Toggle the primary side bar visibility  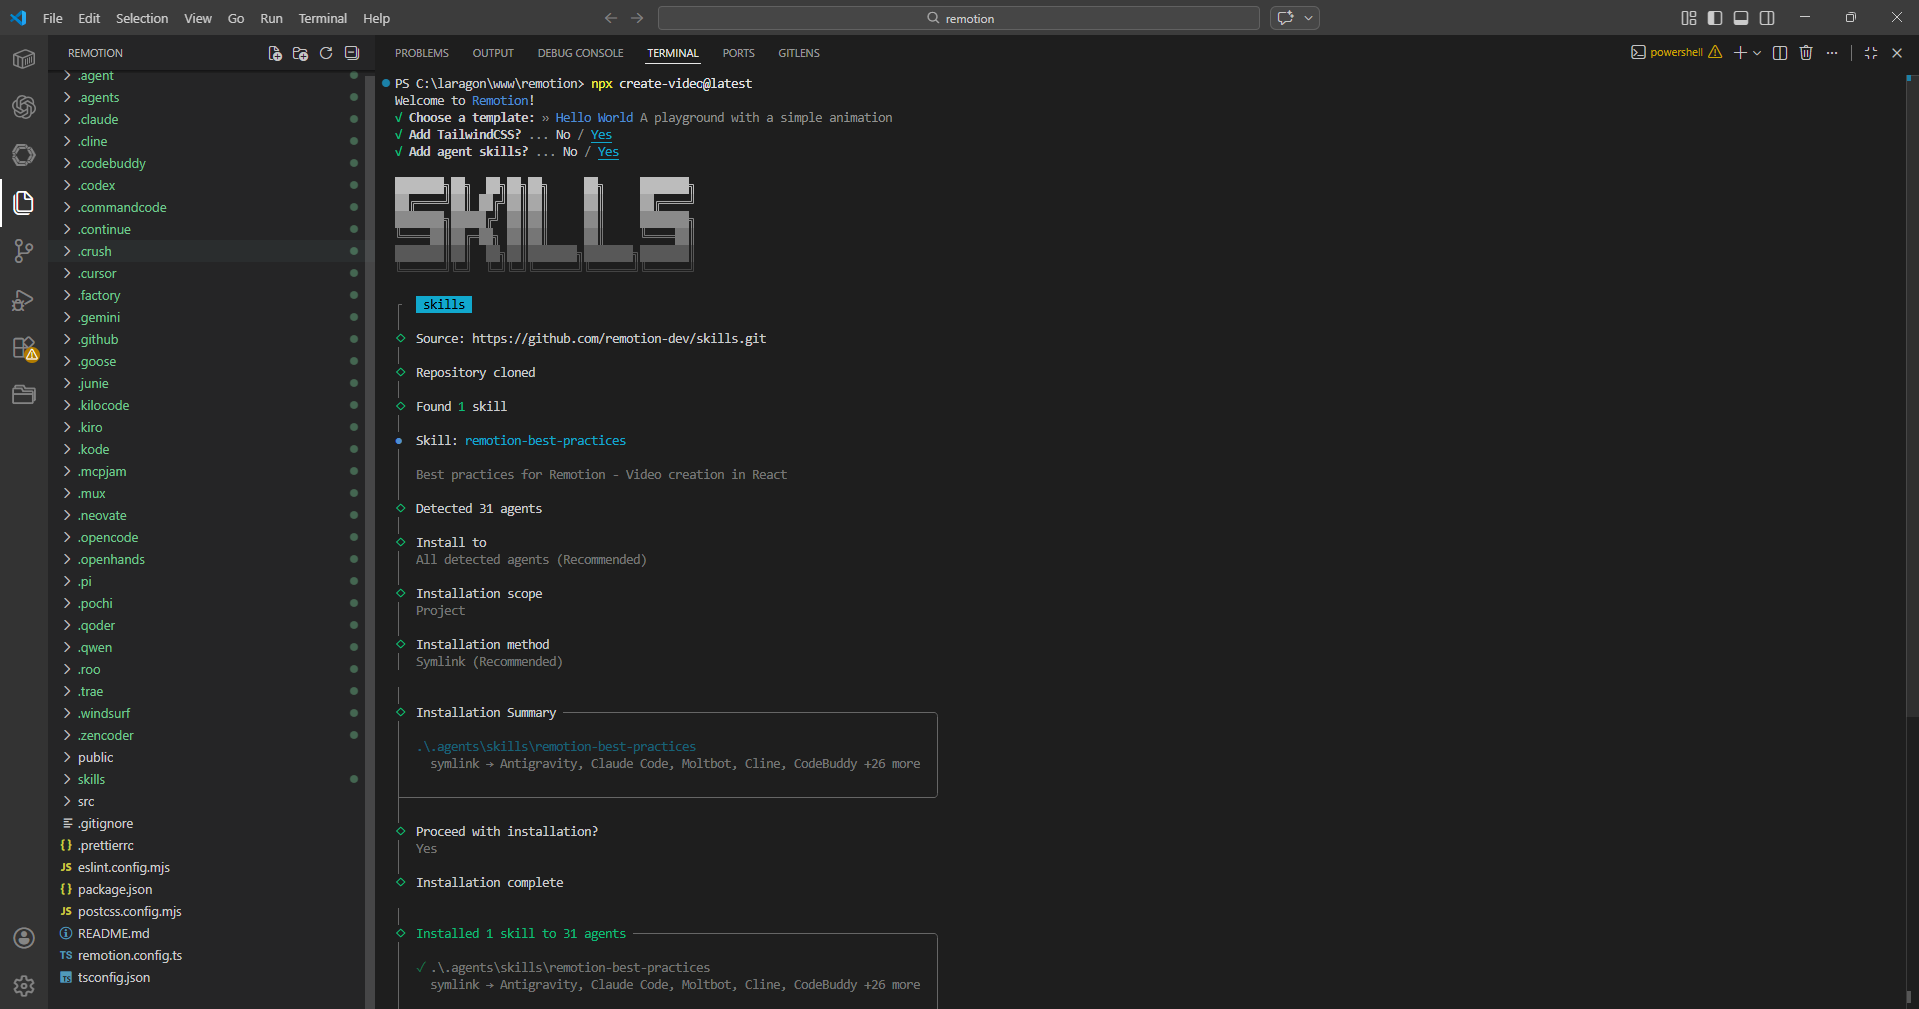[x=1715, y=18]
